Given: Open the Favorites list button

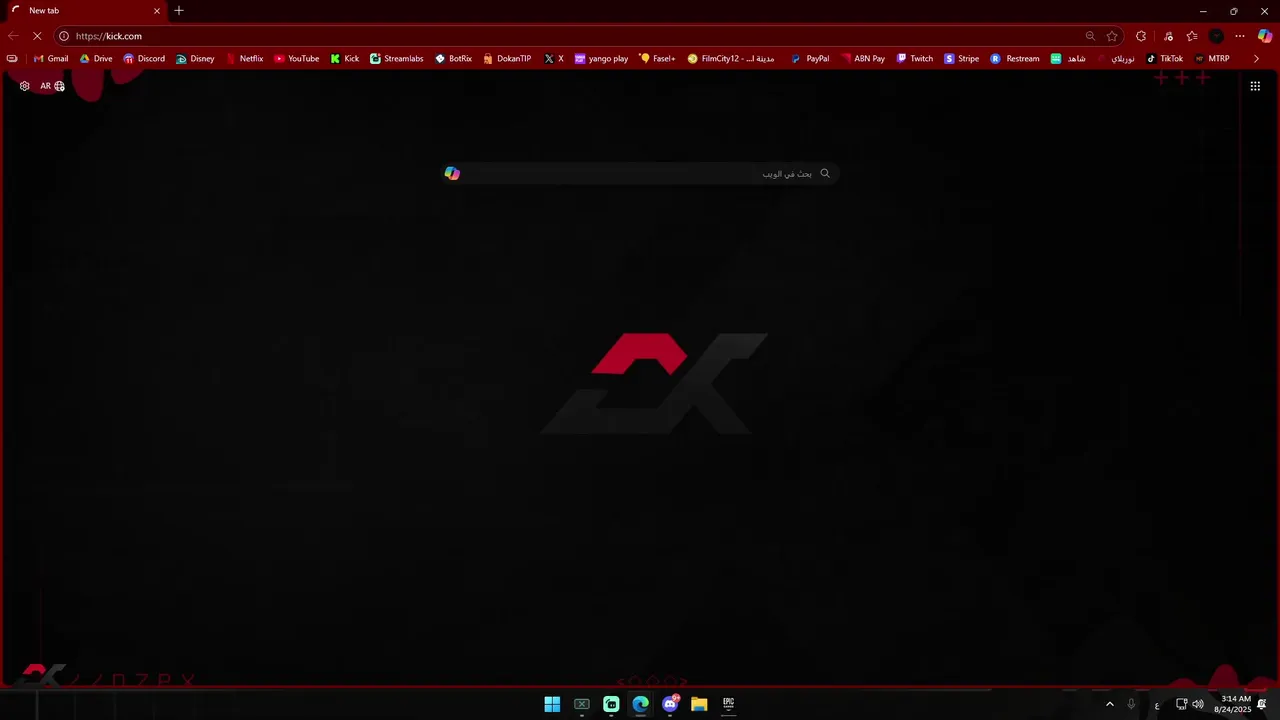Looking at the screenshot, I should click(x=1192, y=36).
